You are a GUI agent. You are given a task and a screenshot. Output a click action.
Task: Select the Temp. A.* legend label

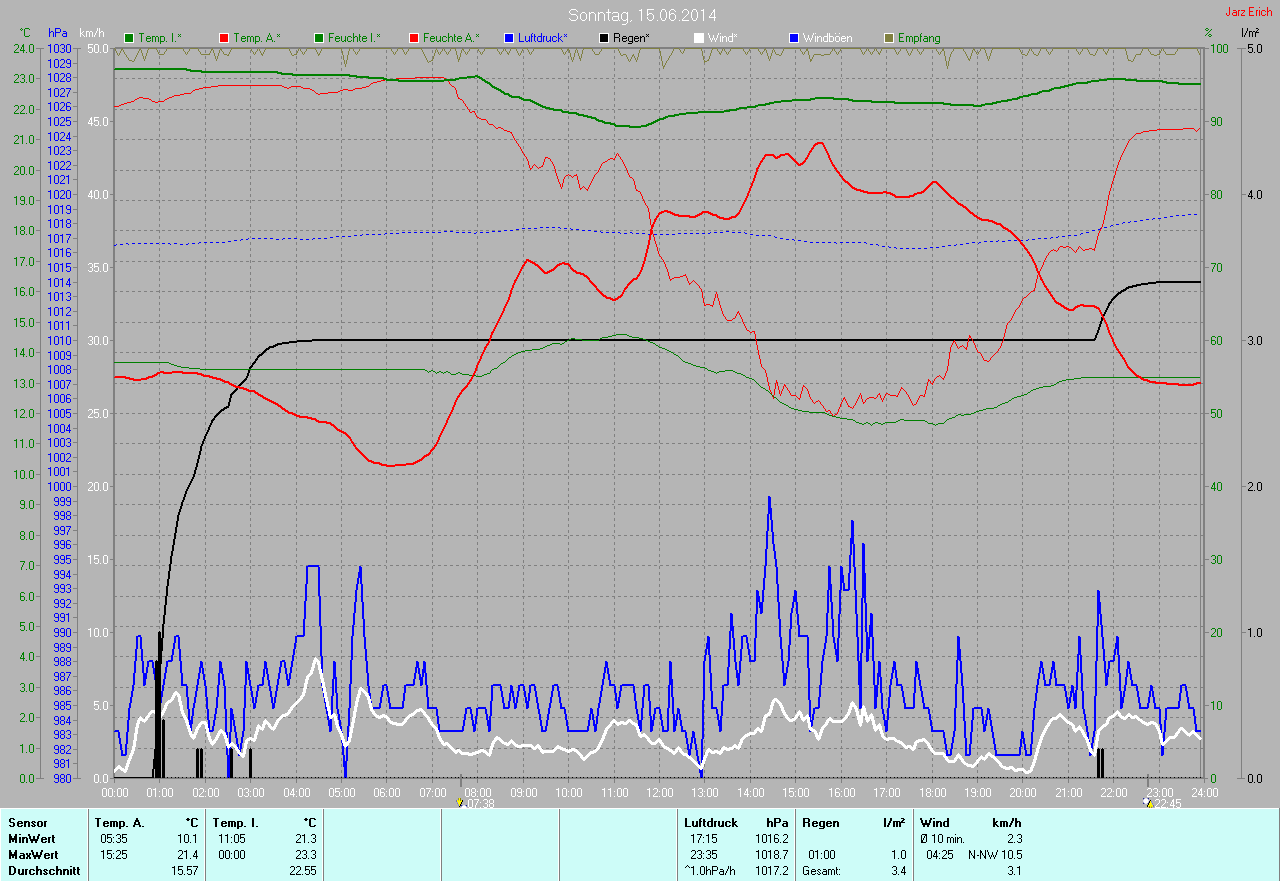click(x=257, y=38)
